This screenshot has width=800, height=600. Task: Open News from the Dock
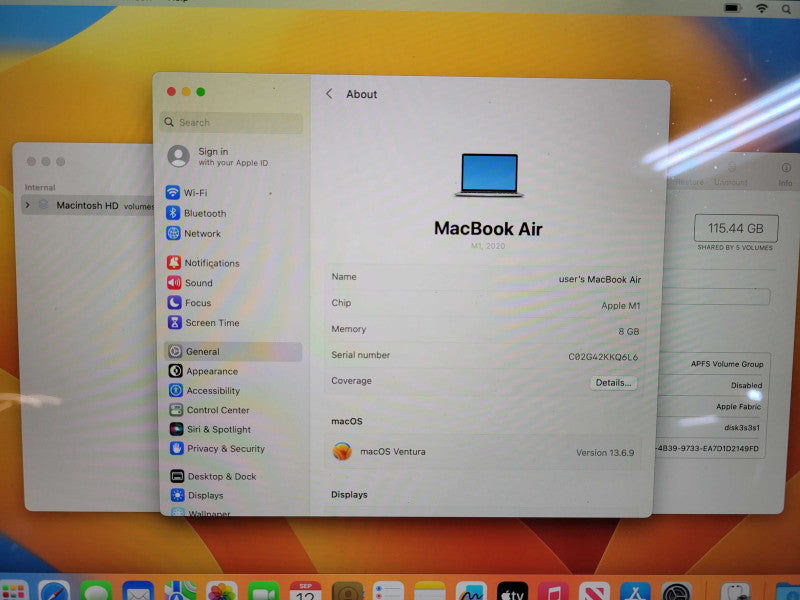click(594, 592)
